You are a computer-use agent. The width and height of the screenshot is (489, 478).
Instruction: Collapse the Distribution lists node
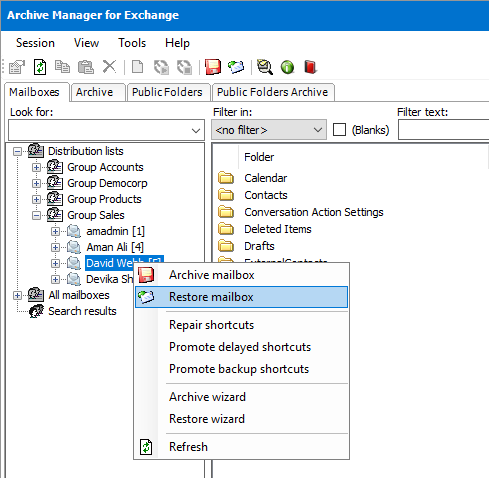[x=17, y=152]
